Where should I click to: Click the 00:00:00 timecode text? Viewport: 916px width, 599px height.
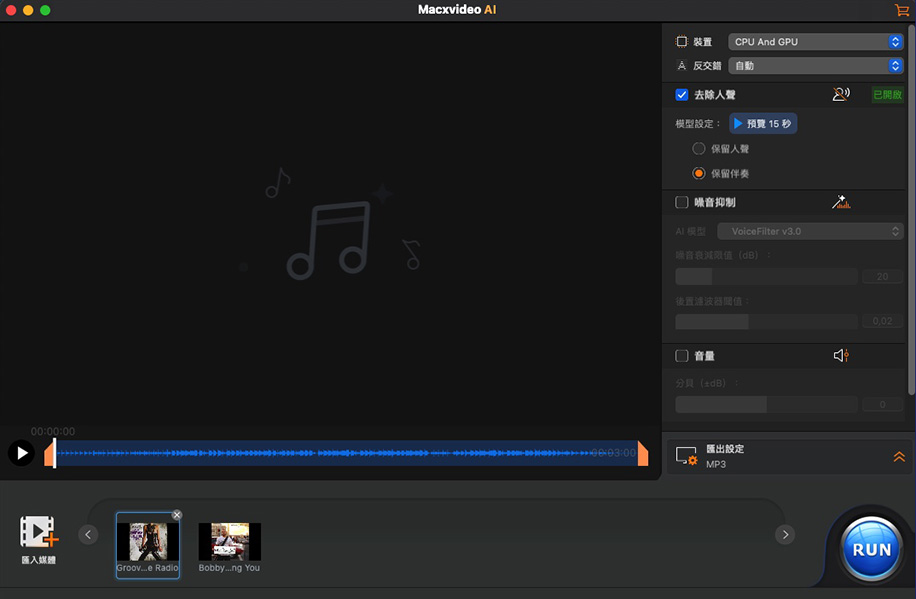coord(53,431)
